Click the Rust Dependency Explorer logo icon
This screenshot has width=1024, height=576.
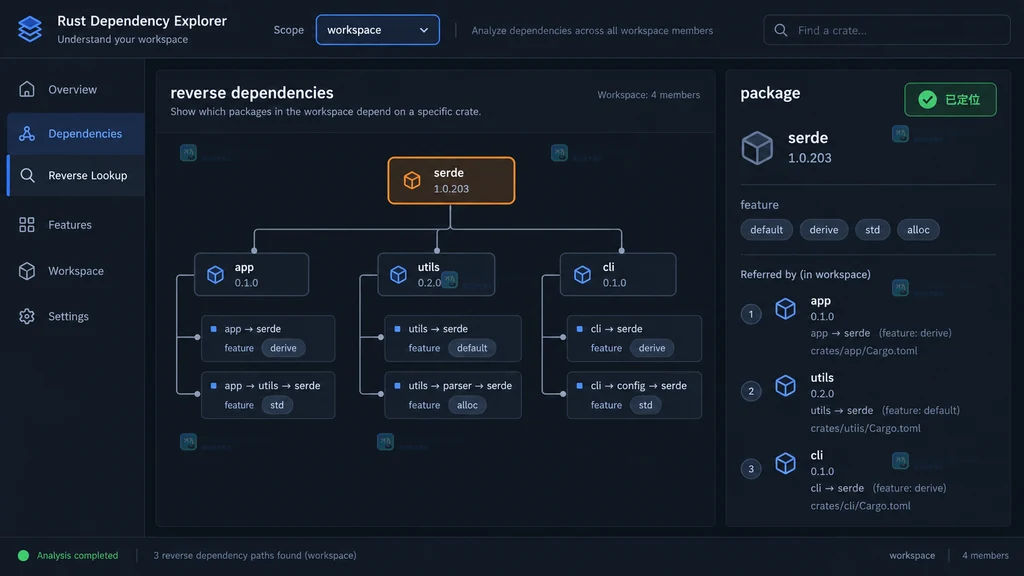(30, 29)
